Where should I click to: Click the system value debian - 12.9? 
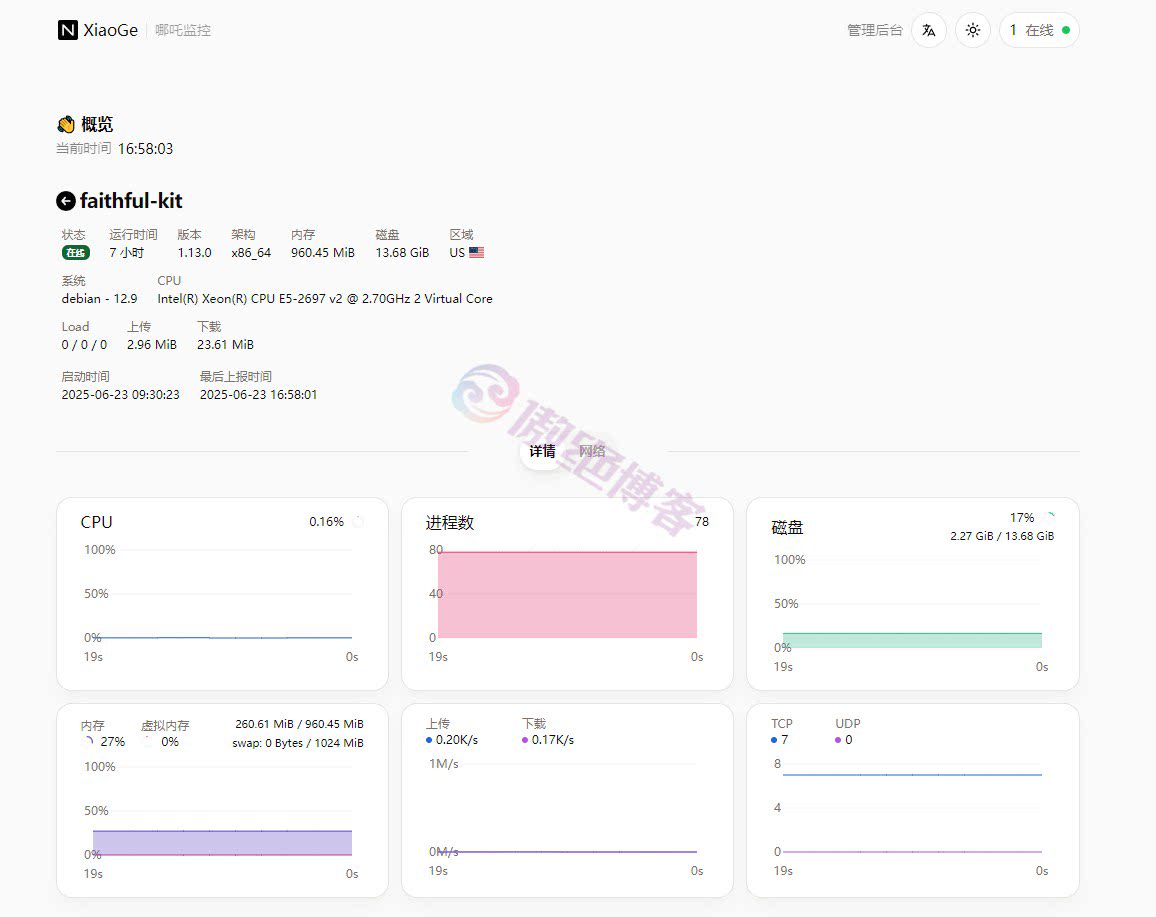click(100, 299)
